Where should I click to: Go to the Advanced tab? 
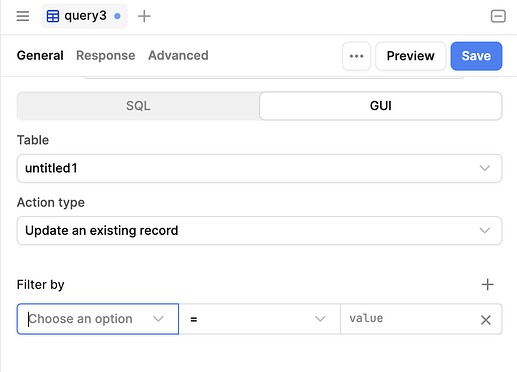(178, 56)
